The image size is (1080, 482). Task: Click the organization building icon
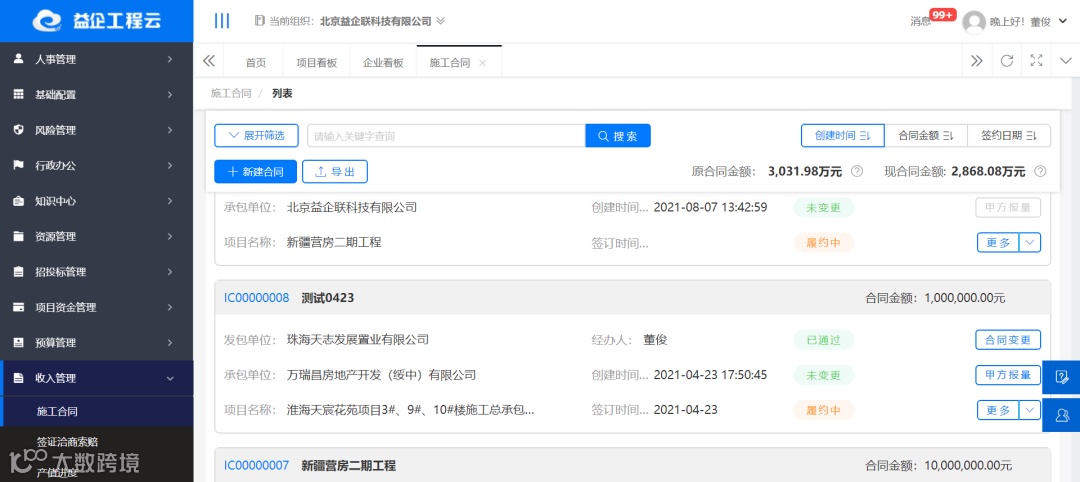tap(260, 21)
